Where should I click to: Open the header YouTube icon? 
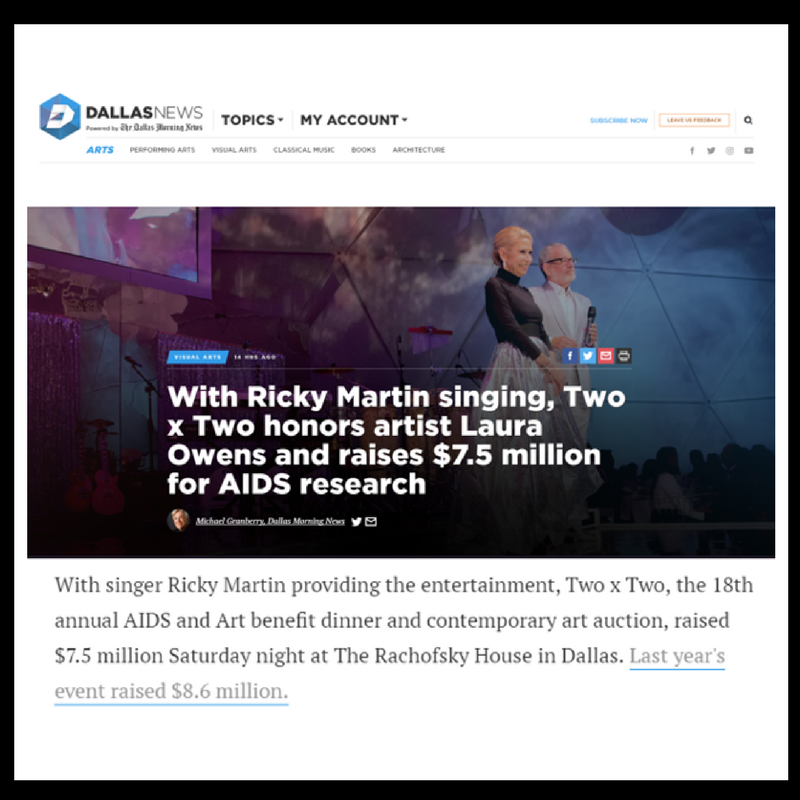coord(748,151)
